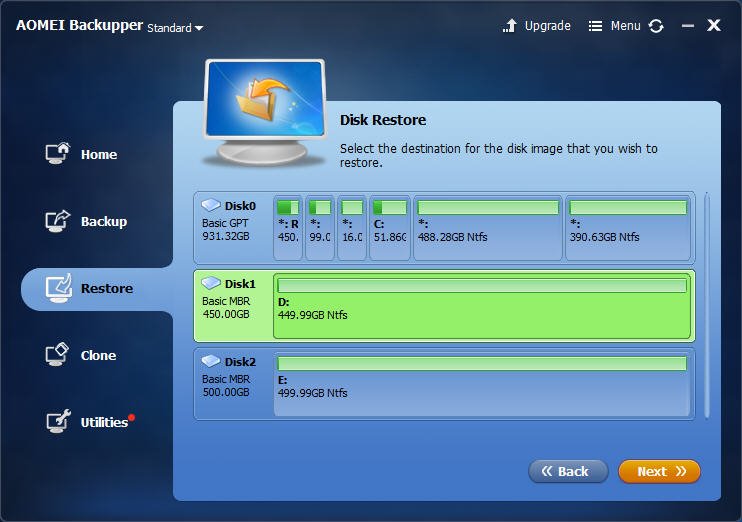742x522 pixels.
Task: Minimize the AOMEI Backupper window
Action: pos(688,26)
